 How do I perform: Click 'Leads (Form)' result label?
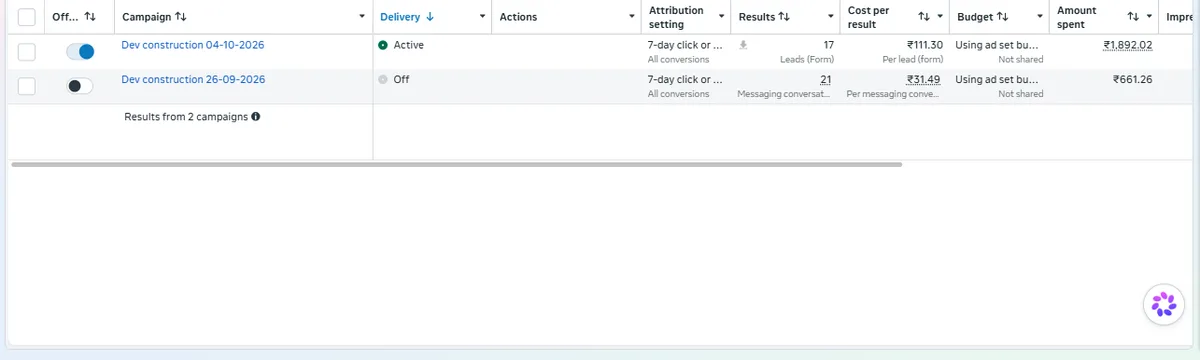pyautogui.click(x=807, y=59)
